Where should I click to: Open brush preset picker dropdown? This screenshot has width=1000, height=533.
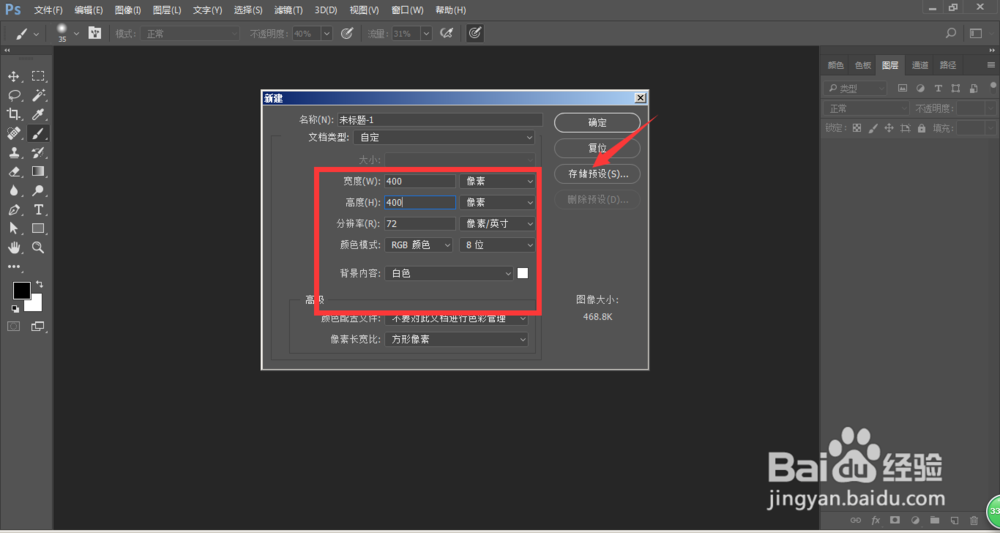pos(77,33)
